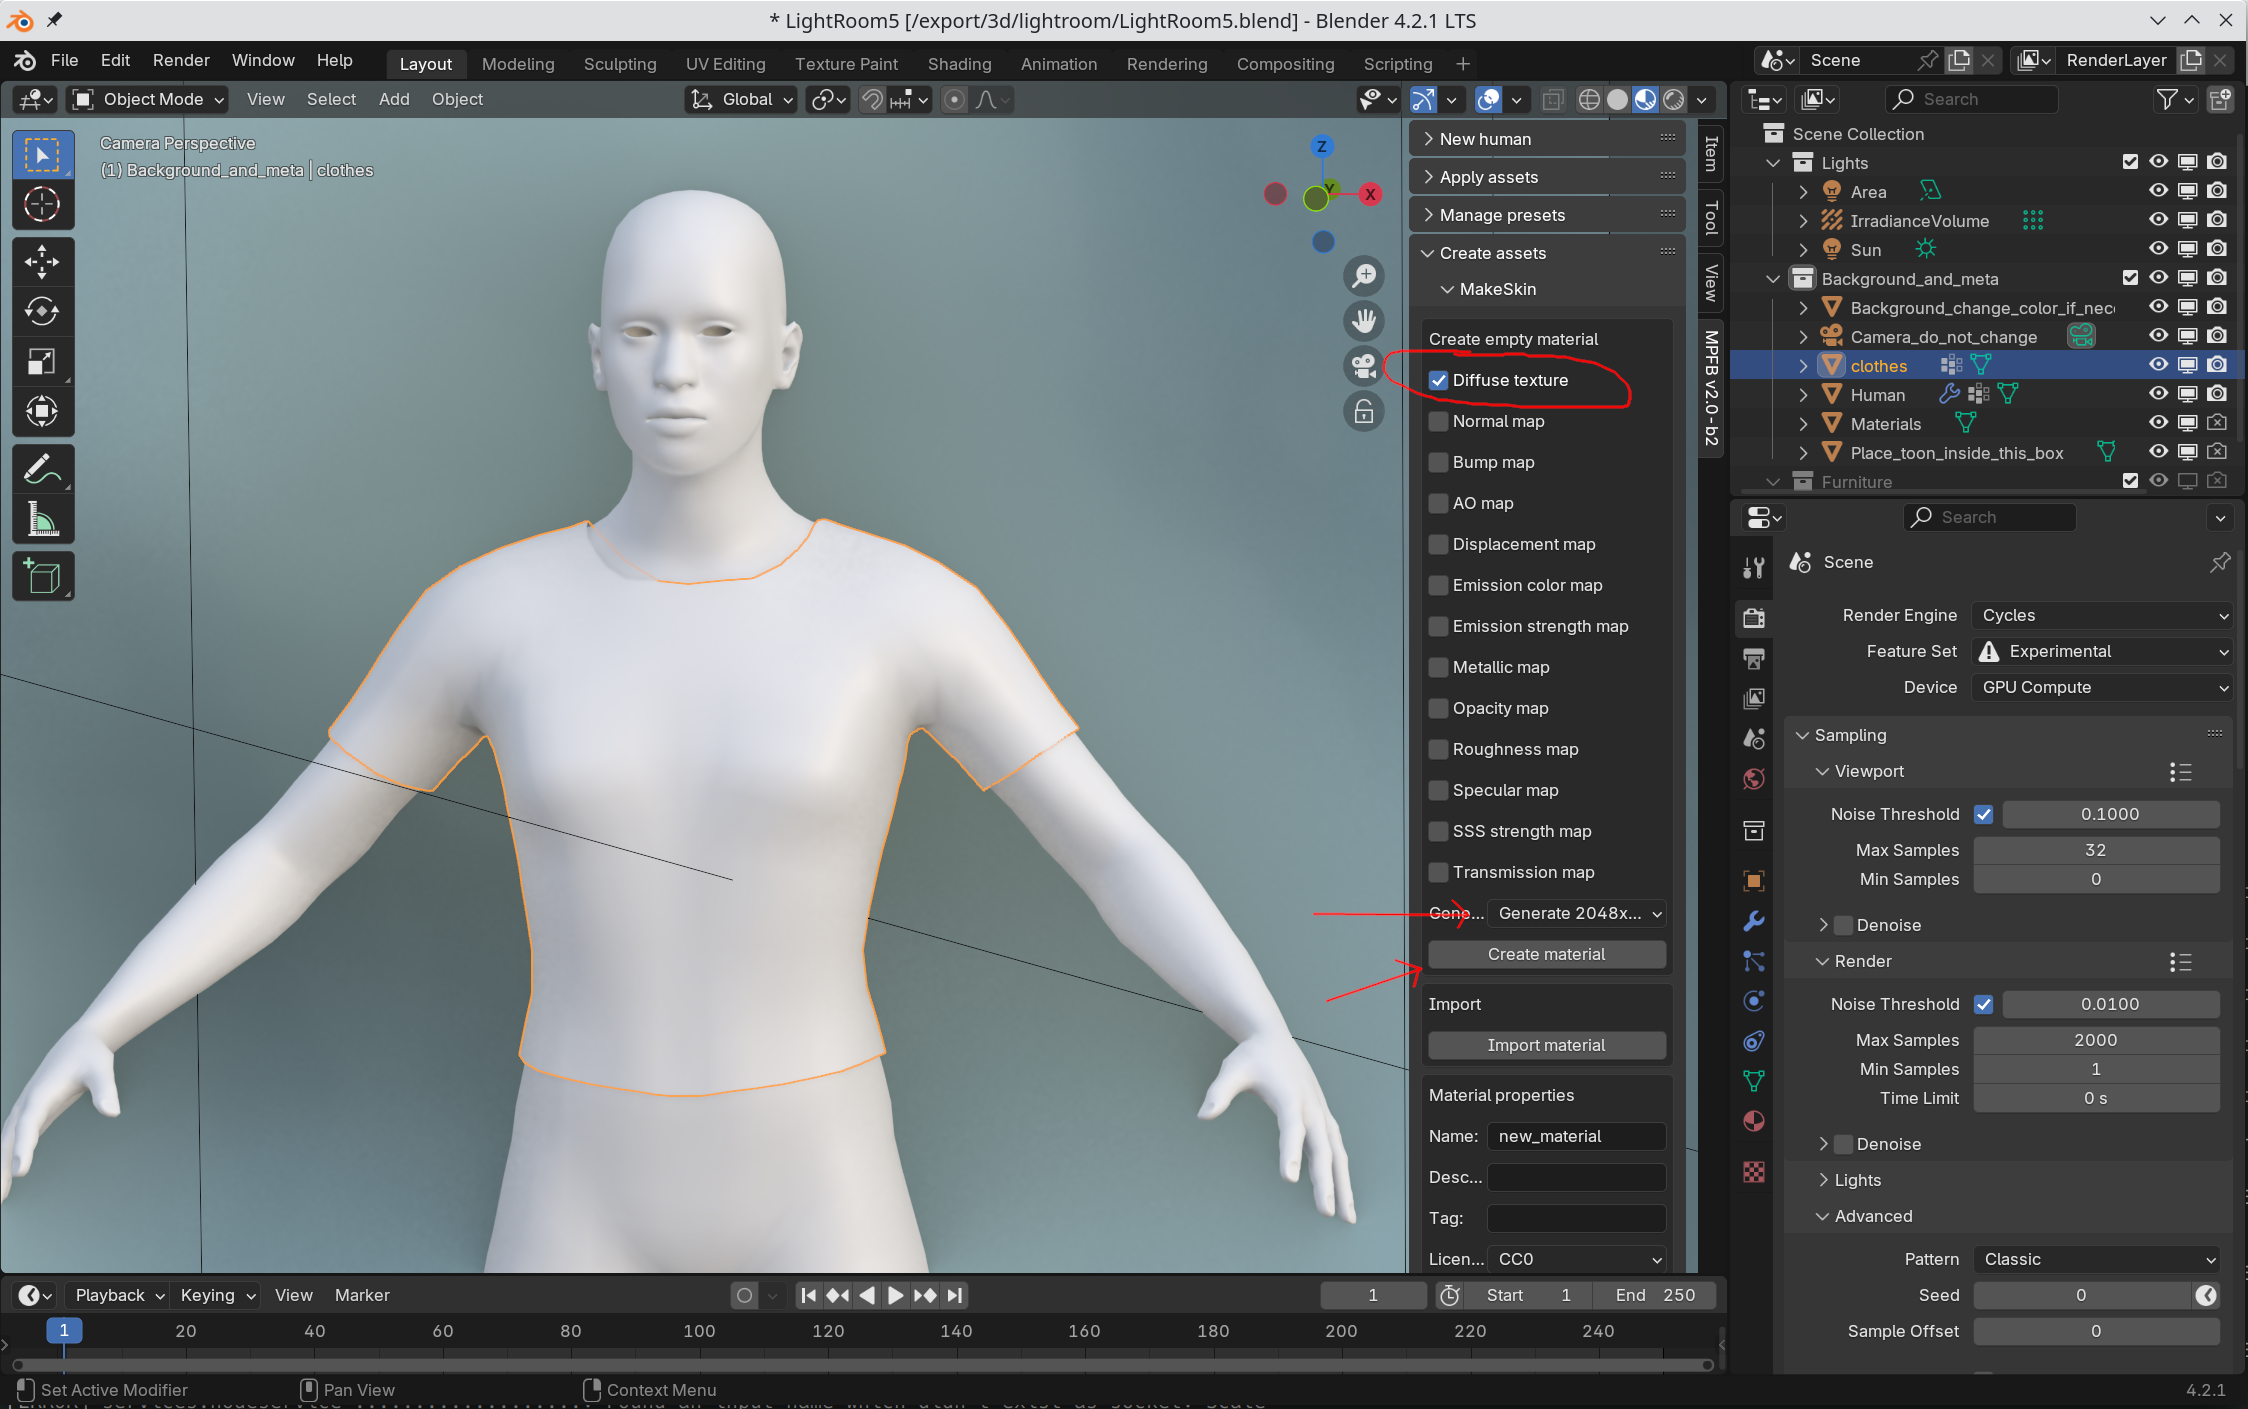
Task: Open the File menu
Action: tap(64, 60)
